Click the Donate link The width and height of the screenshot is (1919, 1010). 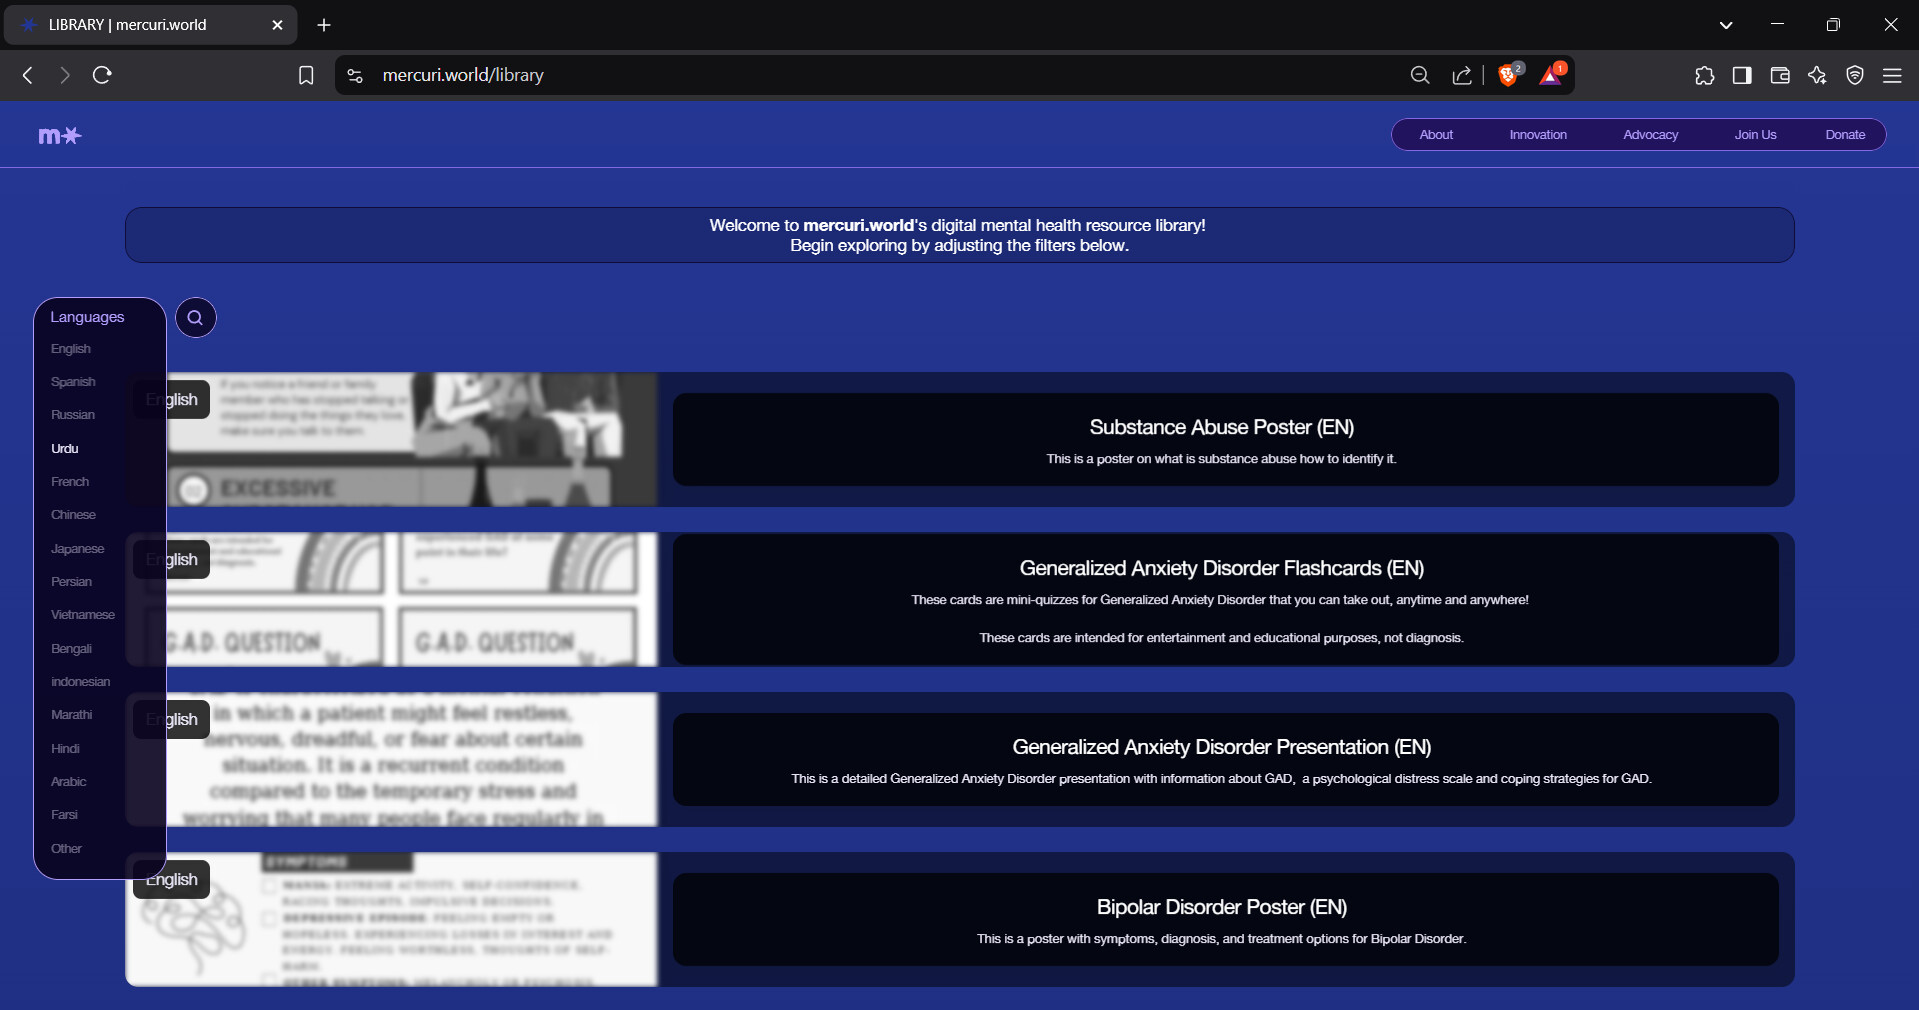click(x=1845, y=135)
